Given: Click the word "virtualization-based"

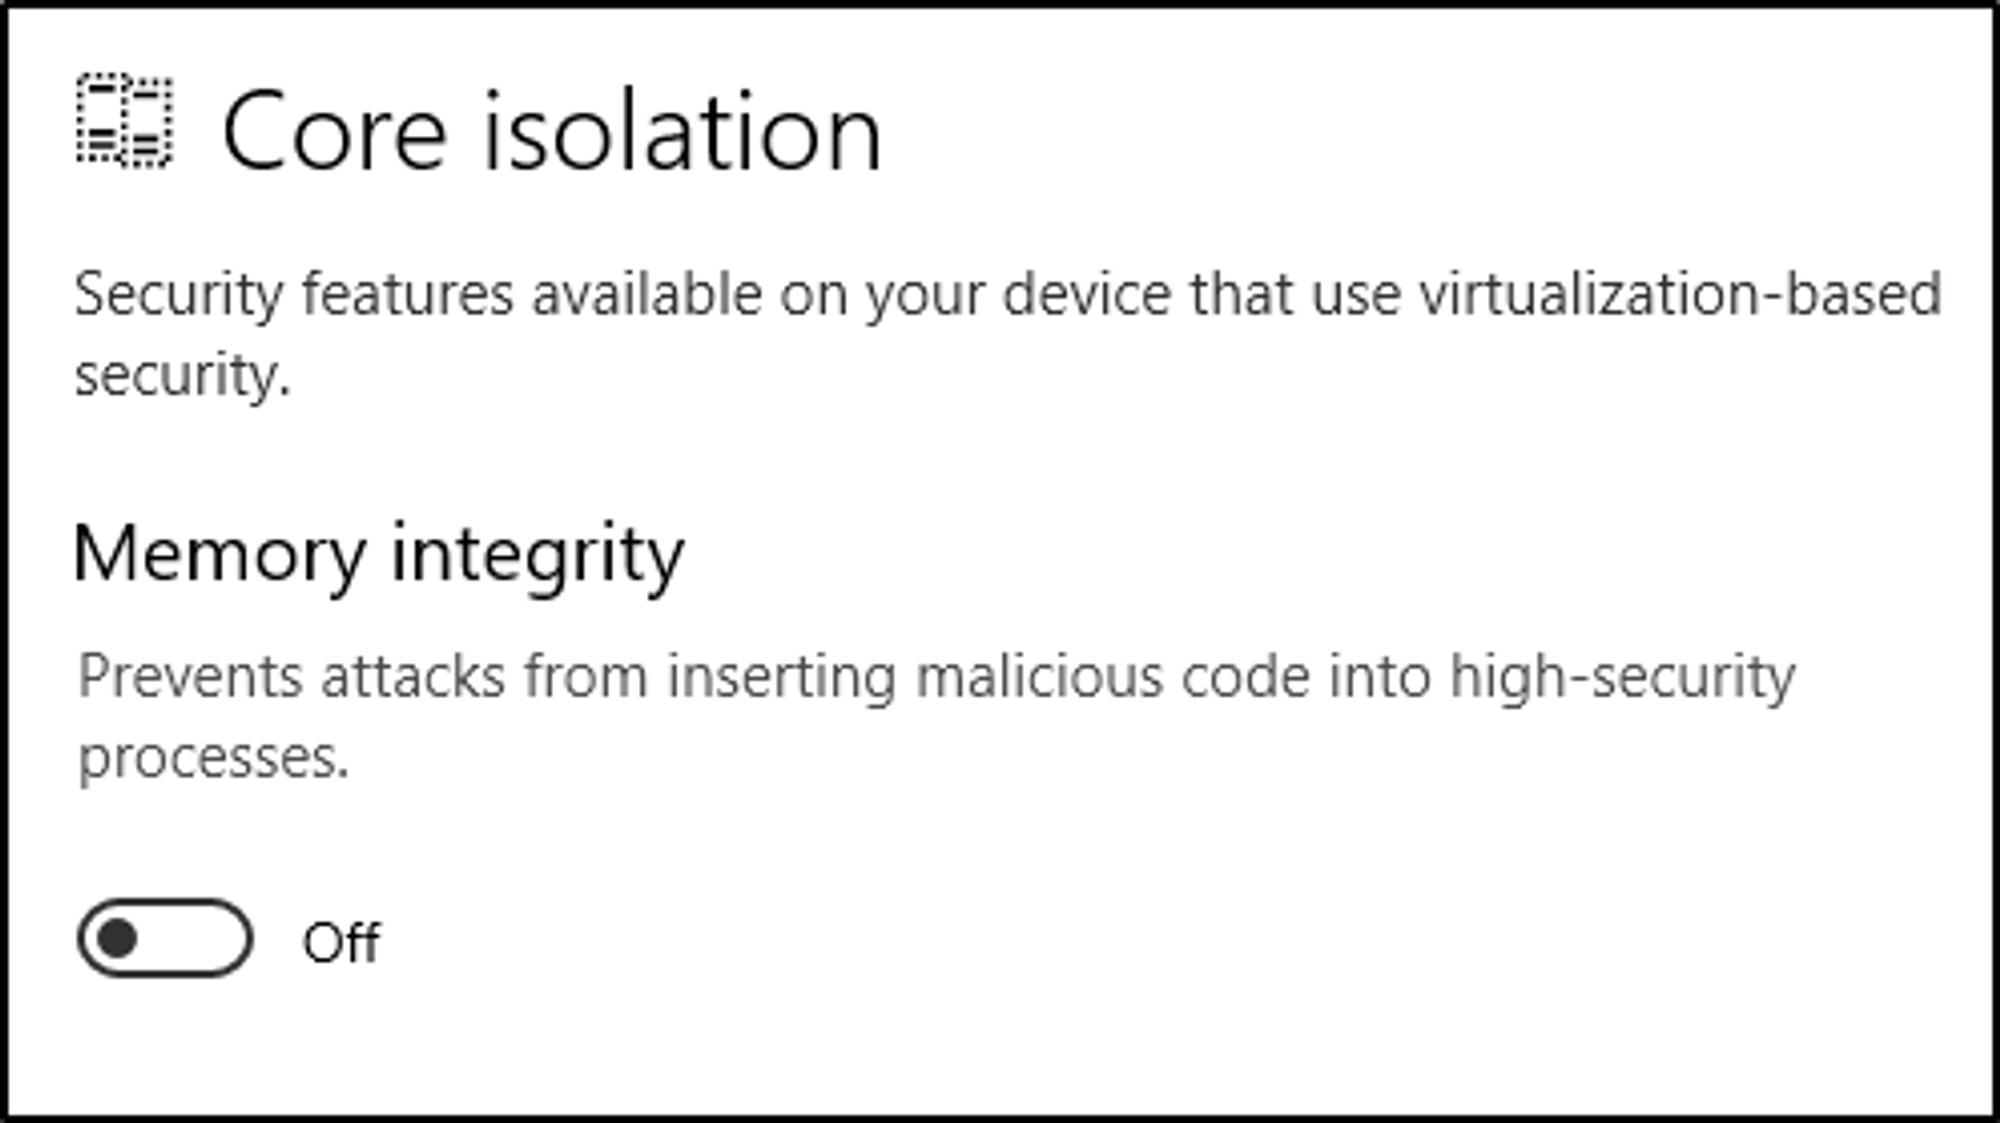Looking at the screenshot, I should 1679,295.
